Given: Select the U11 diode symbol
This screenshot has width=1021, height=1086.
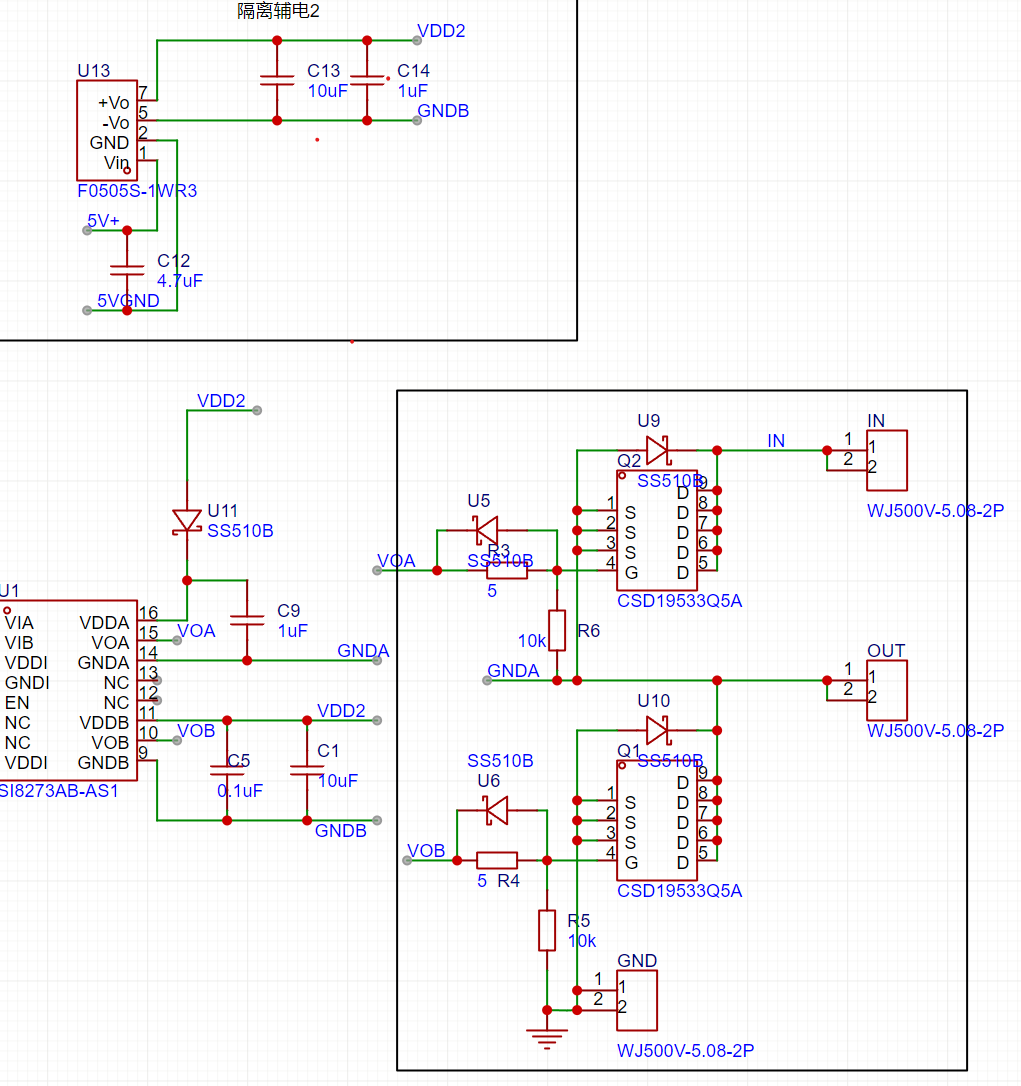Looking at the screenshot, I should 187,521.
